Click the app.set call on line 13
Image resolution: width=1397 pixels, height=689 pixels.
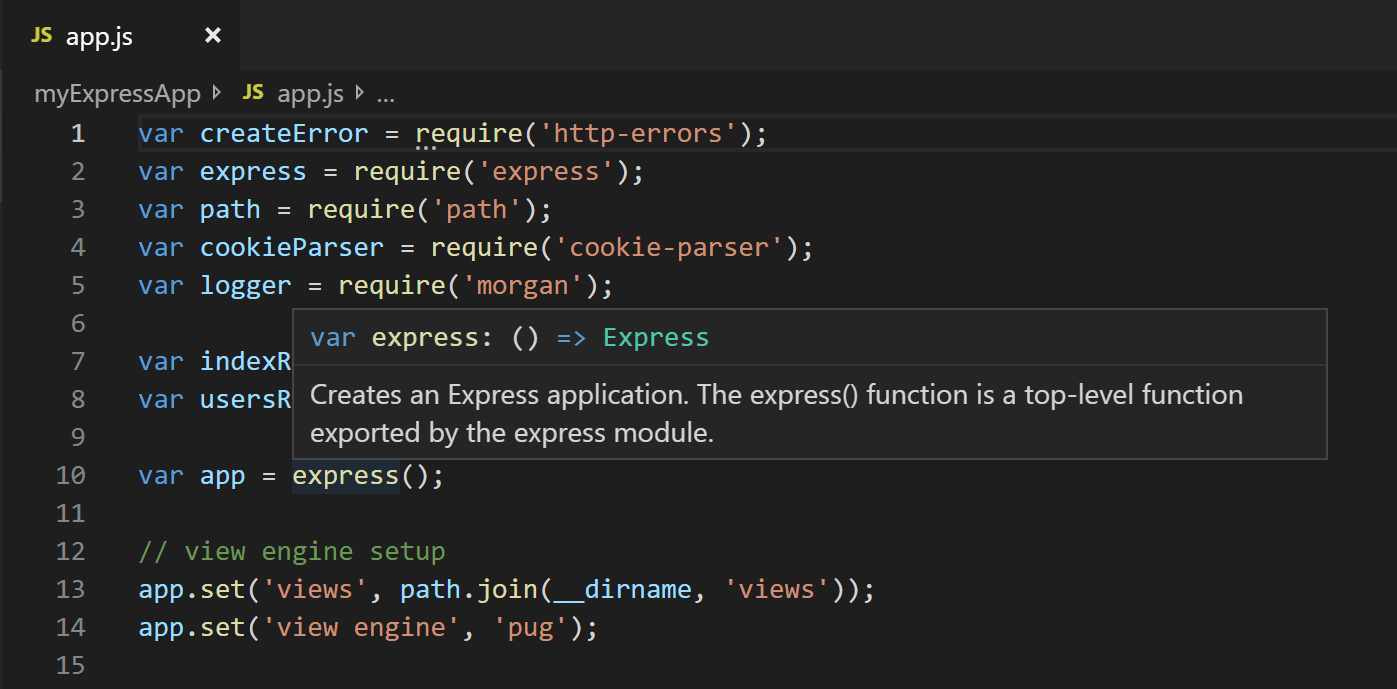pyautogui.click(x=196, y=589)
